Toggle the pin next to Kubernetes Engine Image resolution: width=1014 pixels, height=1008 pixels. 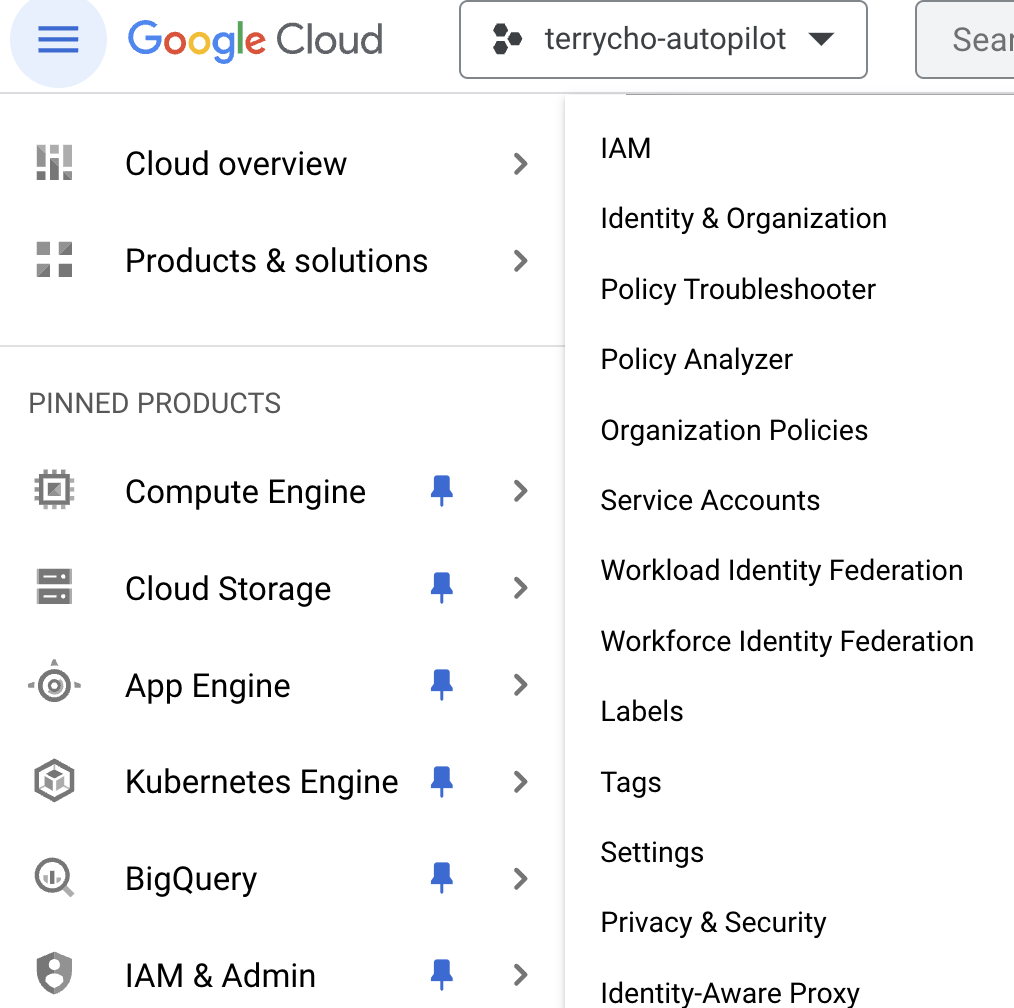click(x=441, y=781)
